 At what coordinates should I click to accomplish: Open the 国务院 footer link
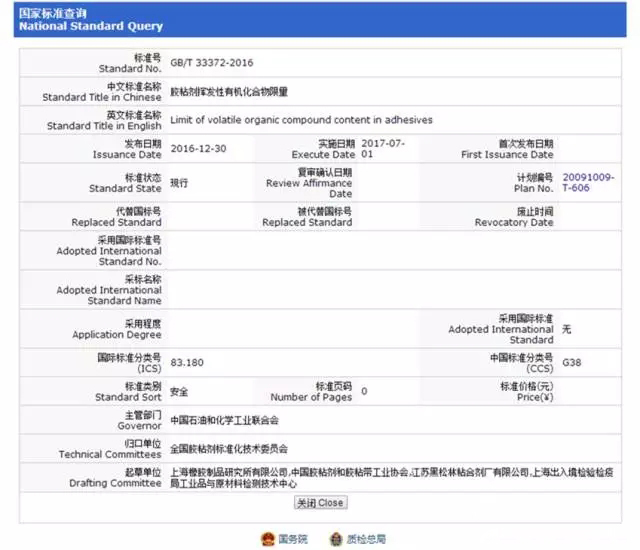tap(293, 539)
